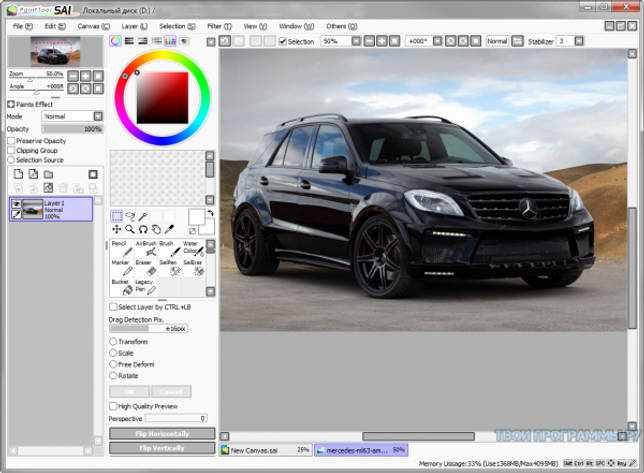Choose the SelPen tool
This screenshot has width=644, height=473.
tap(170, 268)
